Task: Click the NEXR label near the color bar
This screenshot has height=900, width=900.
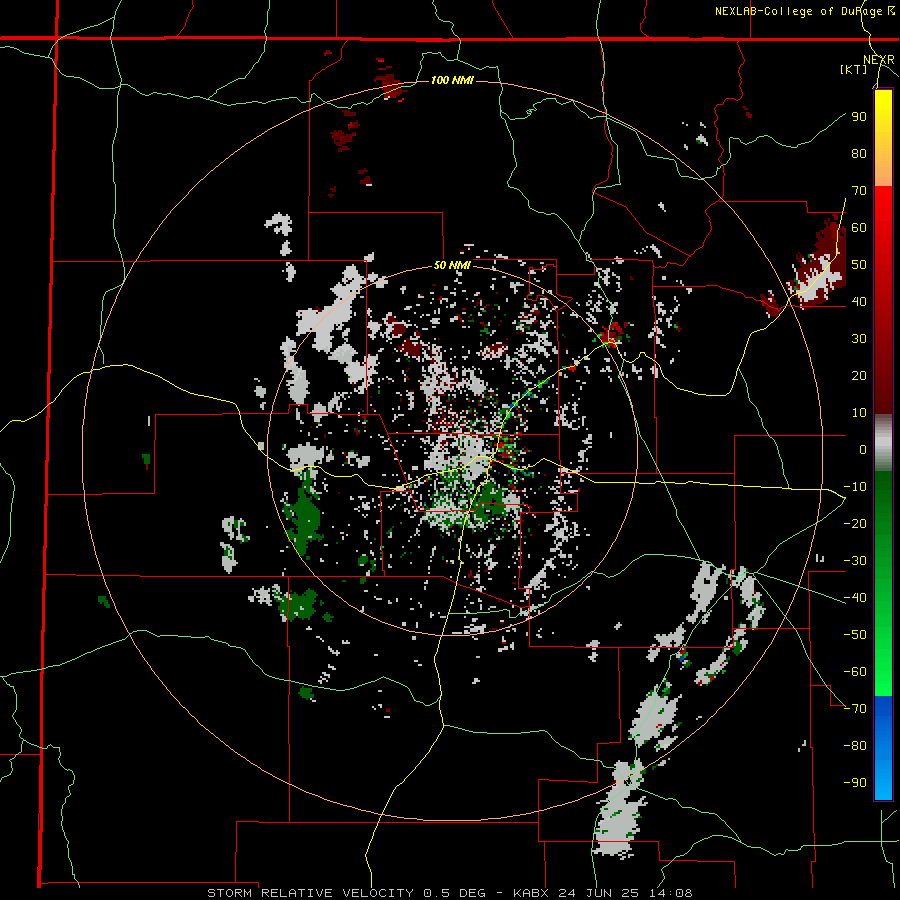Action: 879,60
